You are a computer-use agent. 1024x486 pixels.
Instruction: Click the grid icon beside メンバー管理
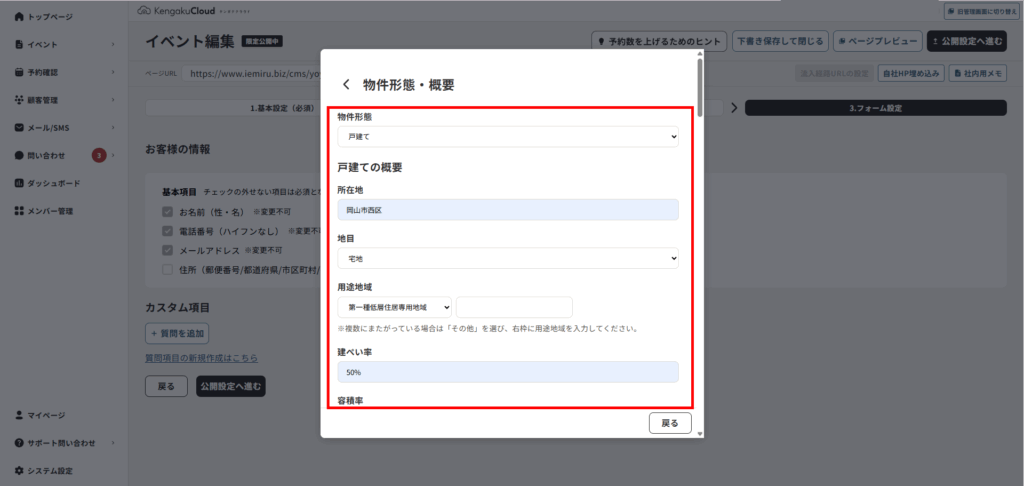pos(19,211)
